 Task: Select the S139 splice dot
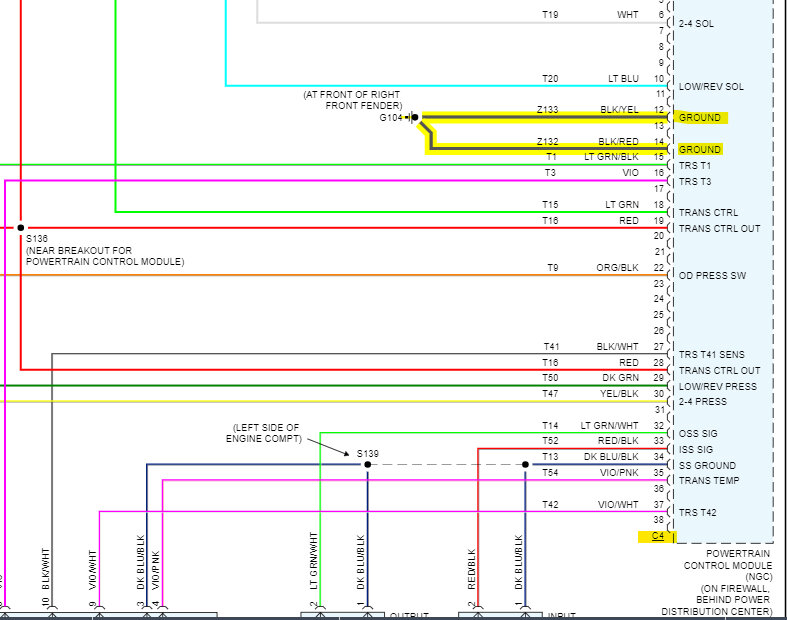[x=367, y=464]
